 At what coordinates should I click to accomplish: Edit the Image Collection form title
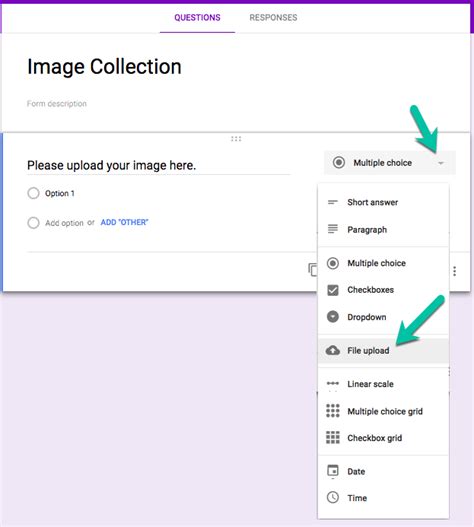[104, 67]
